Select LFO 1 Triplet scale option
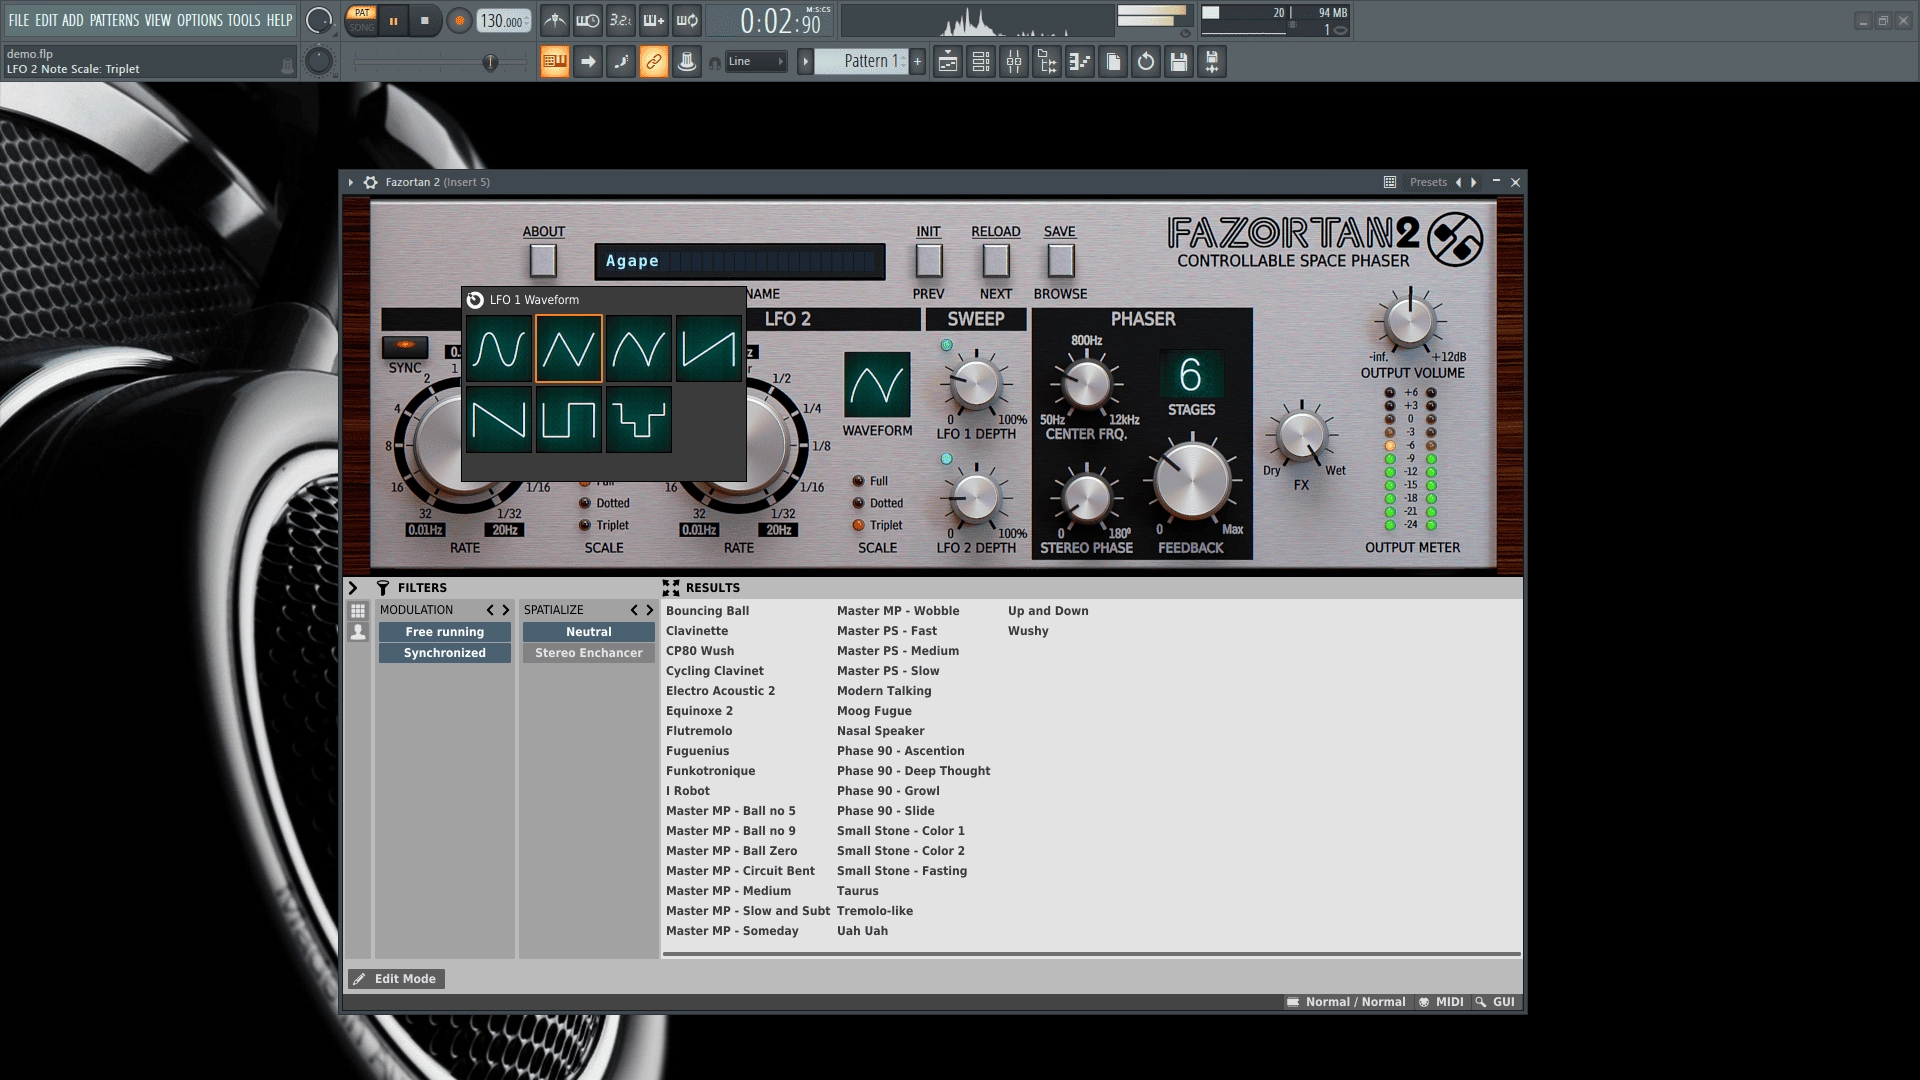The width and height of the screenshot is (1920, 1080). [x=585, y=525]
